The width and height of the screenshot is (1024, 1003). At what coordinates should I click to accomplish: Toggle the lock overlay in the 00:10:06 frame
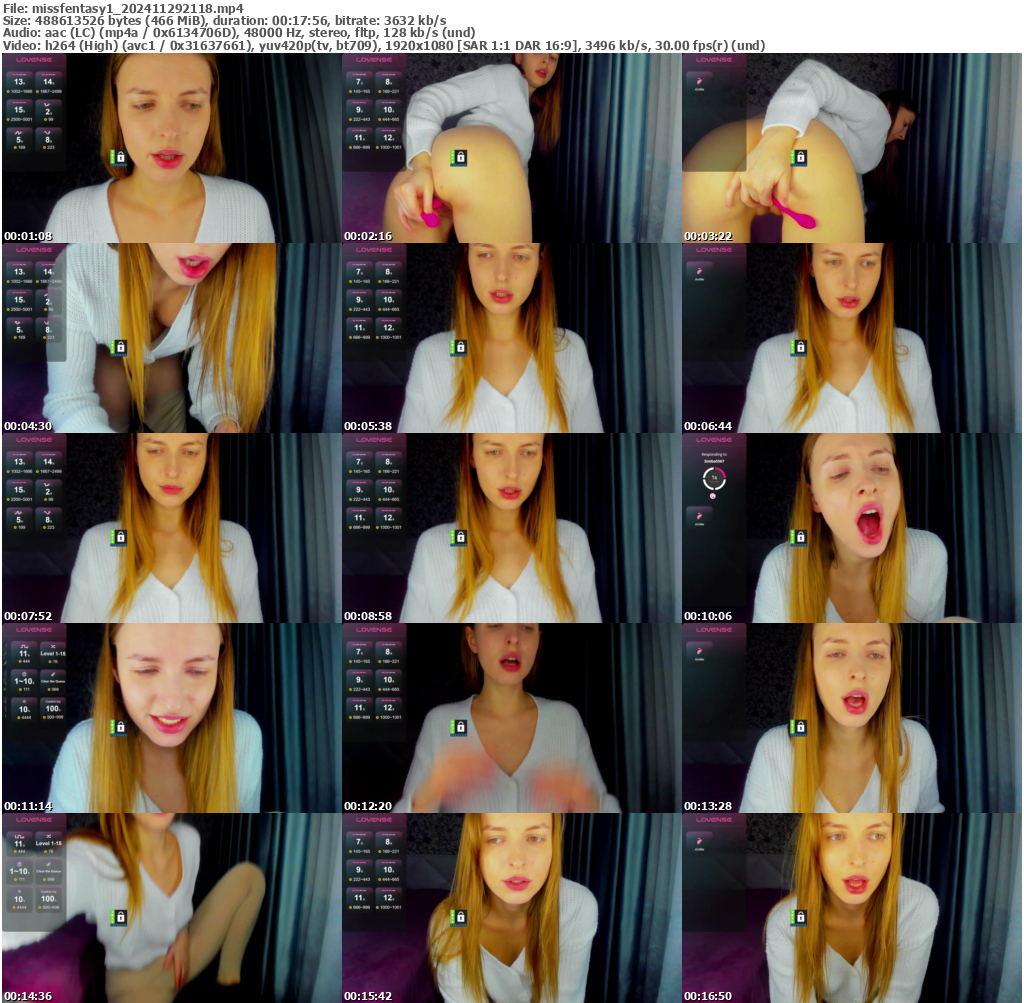click(800, 538)
